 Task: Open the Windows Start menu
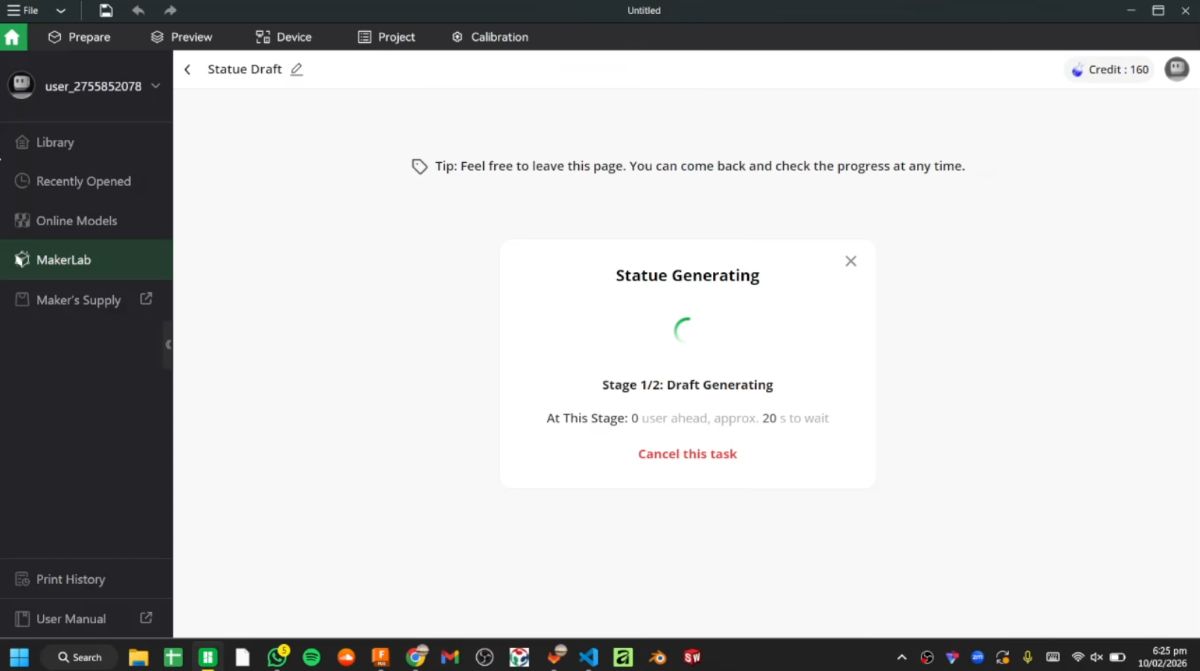point(19,657)
